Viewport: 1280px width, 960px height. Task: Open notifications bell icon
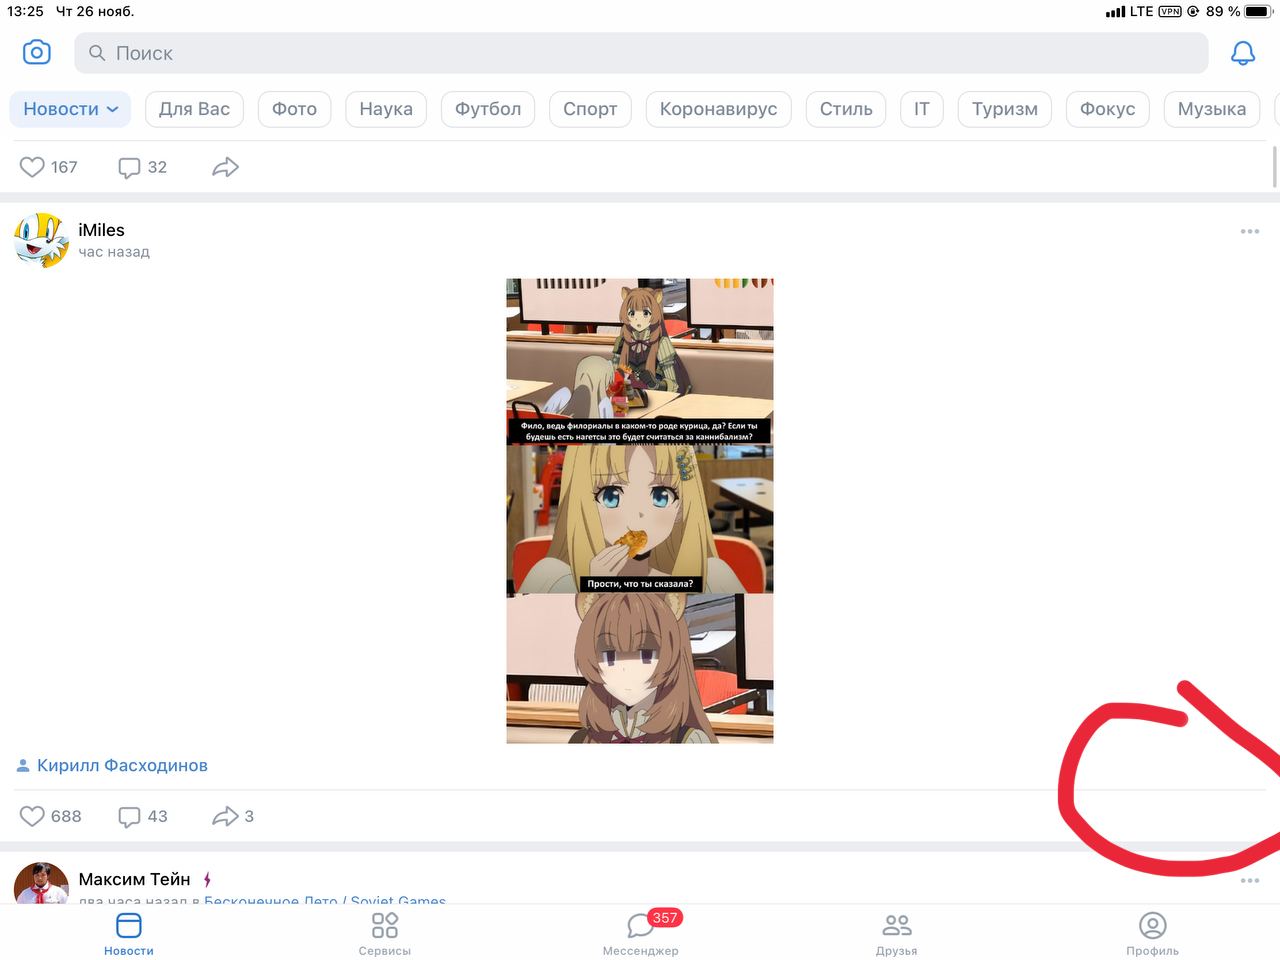click(x=1243, y=53)
